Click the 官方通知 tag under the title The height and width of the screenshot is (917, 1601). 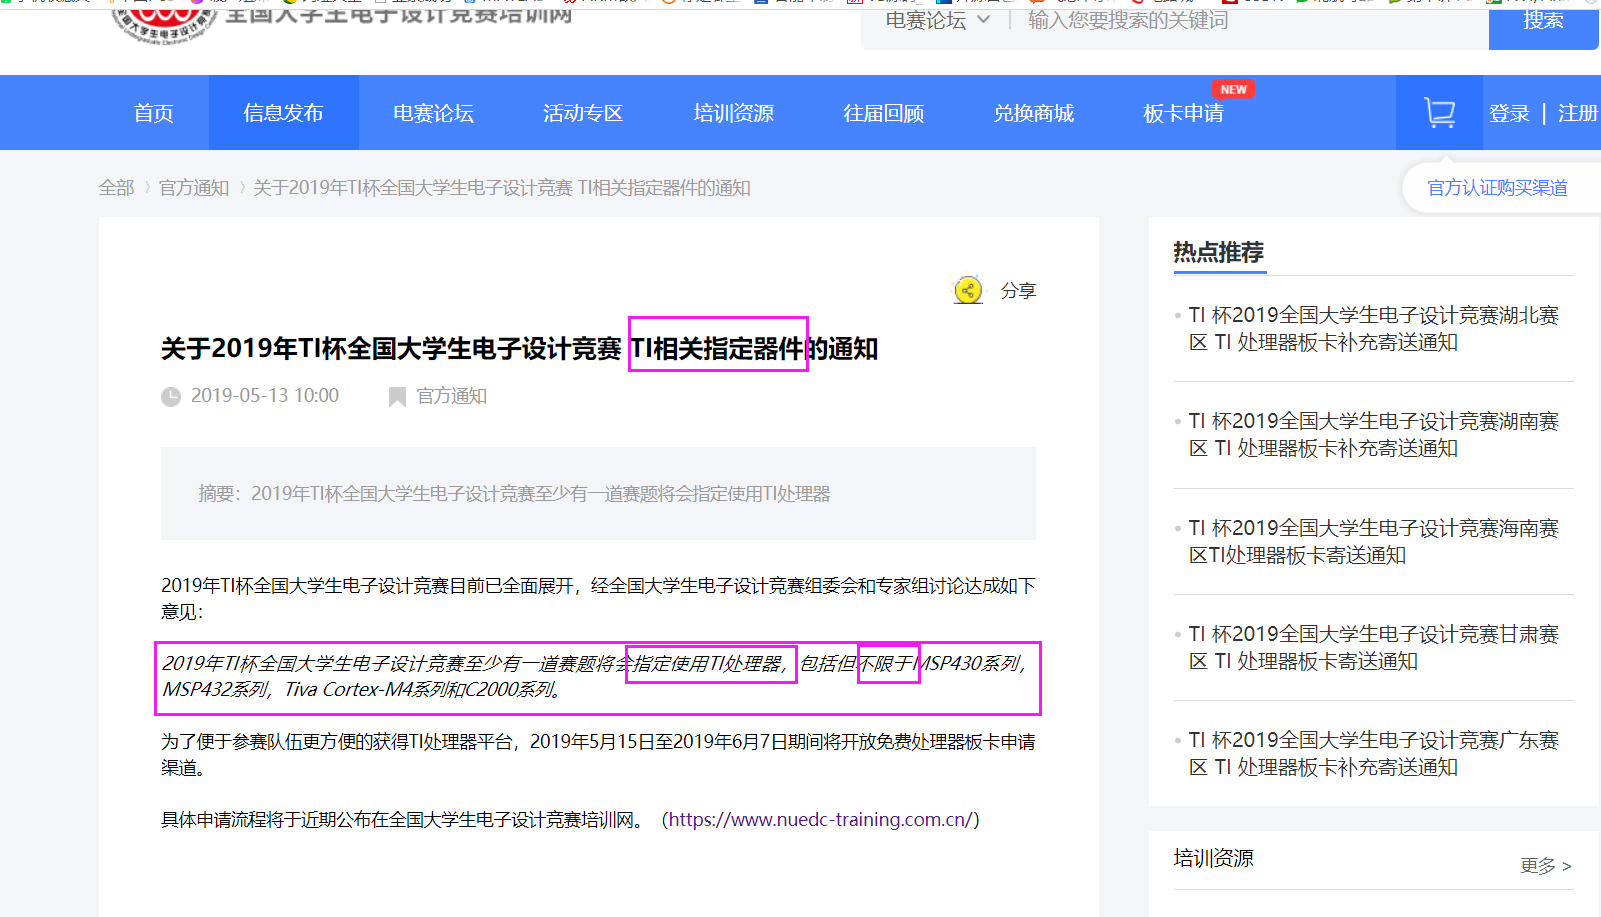(x=452, y=397)
